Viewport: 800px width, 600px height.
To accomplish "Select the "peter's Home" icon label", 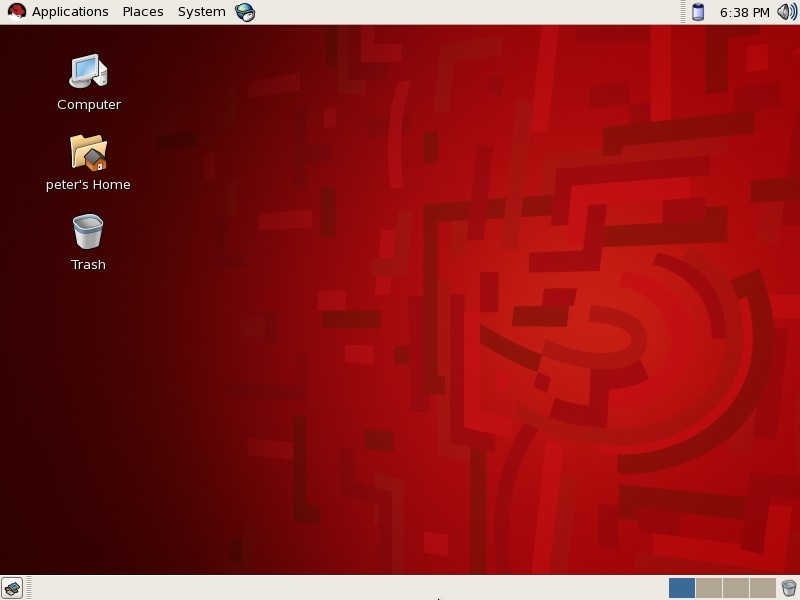I will [x=88, y=185].
